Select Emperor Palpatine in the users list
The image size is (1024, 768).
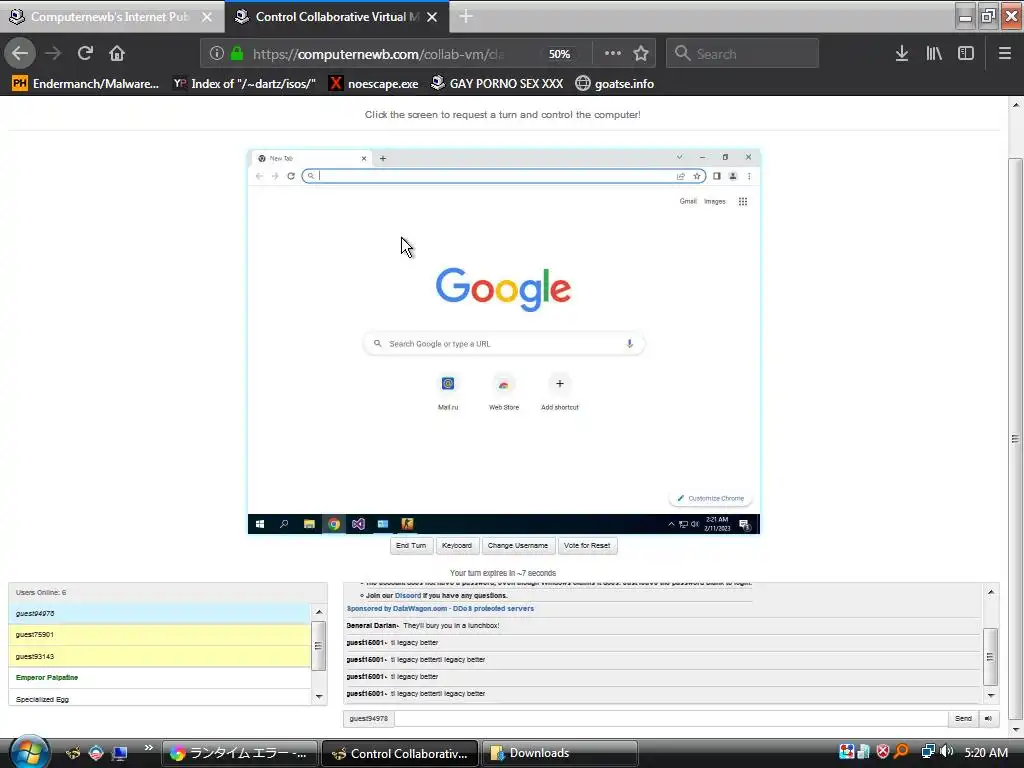[160, 678]
